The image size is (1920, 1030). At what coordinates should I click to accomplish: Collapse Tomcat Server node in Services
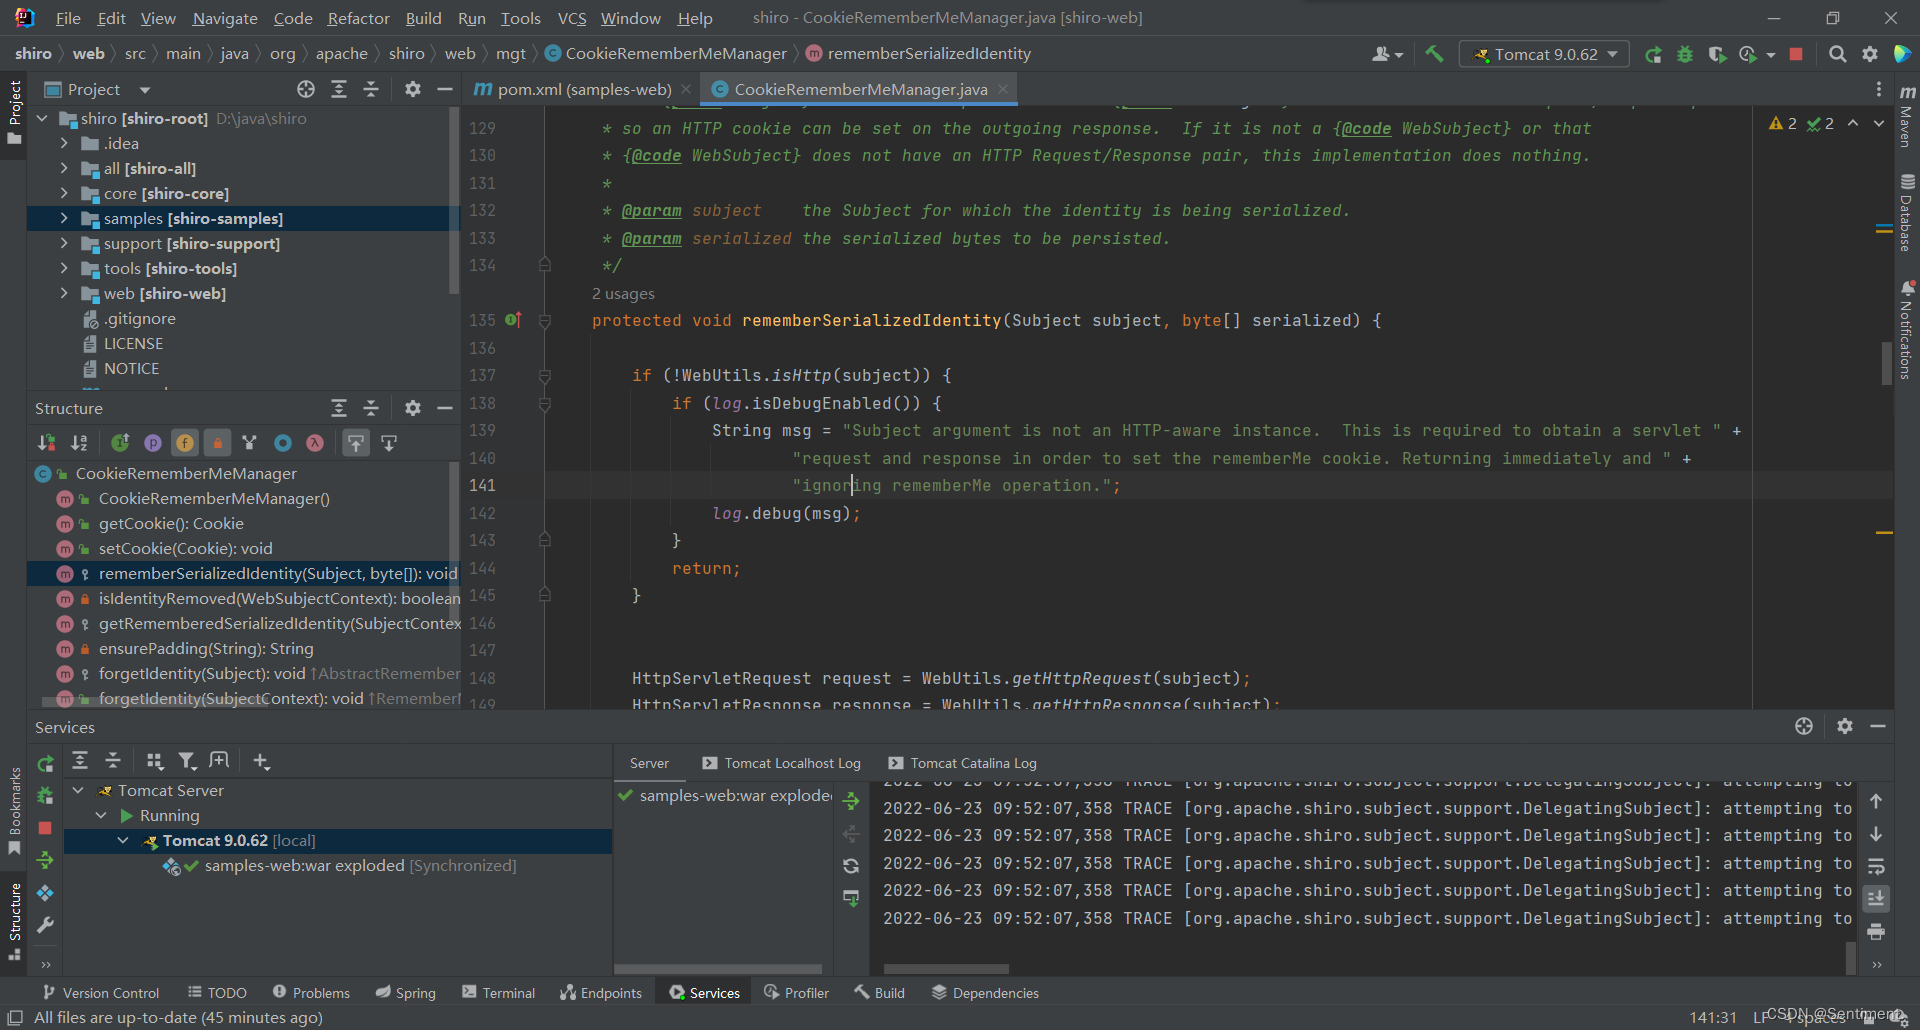[x=78, y=790]
